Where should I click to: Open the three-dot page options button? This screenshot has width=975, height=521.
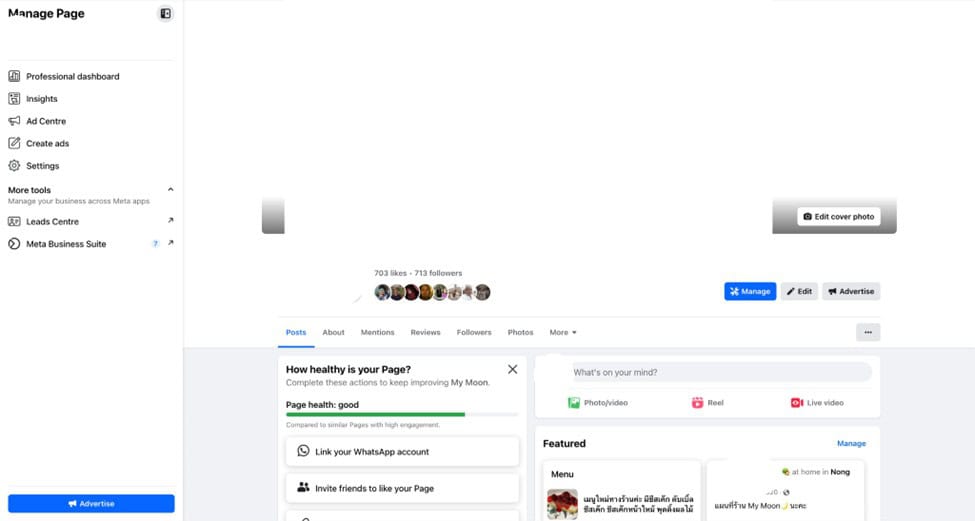[868, 333]
